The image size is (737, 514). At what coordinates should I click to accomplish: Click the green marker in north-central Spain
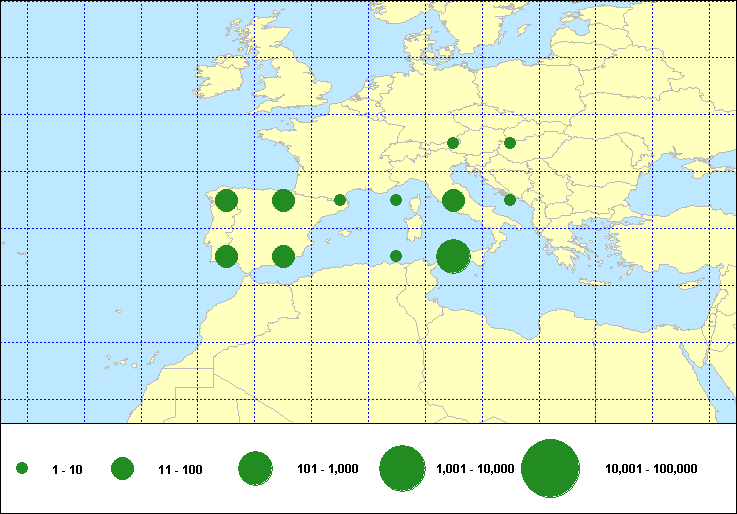[283, 200]
